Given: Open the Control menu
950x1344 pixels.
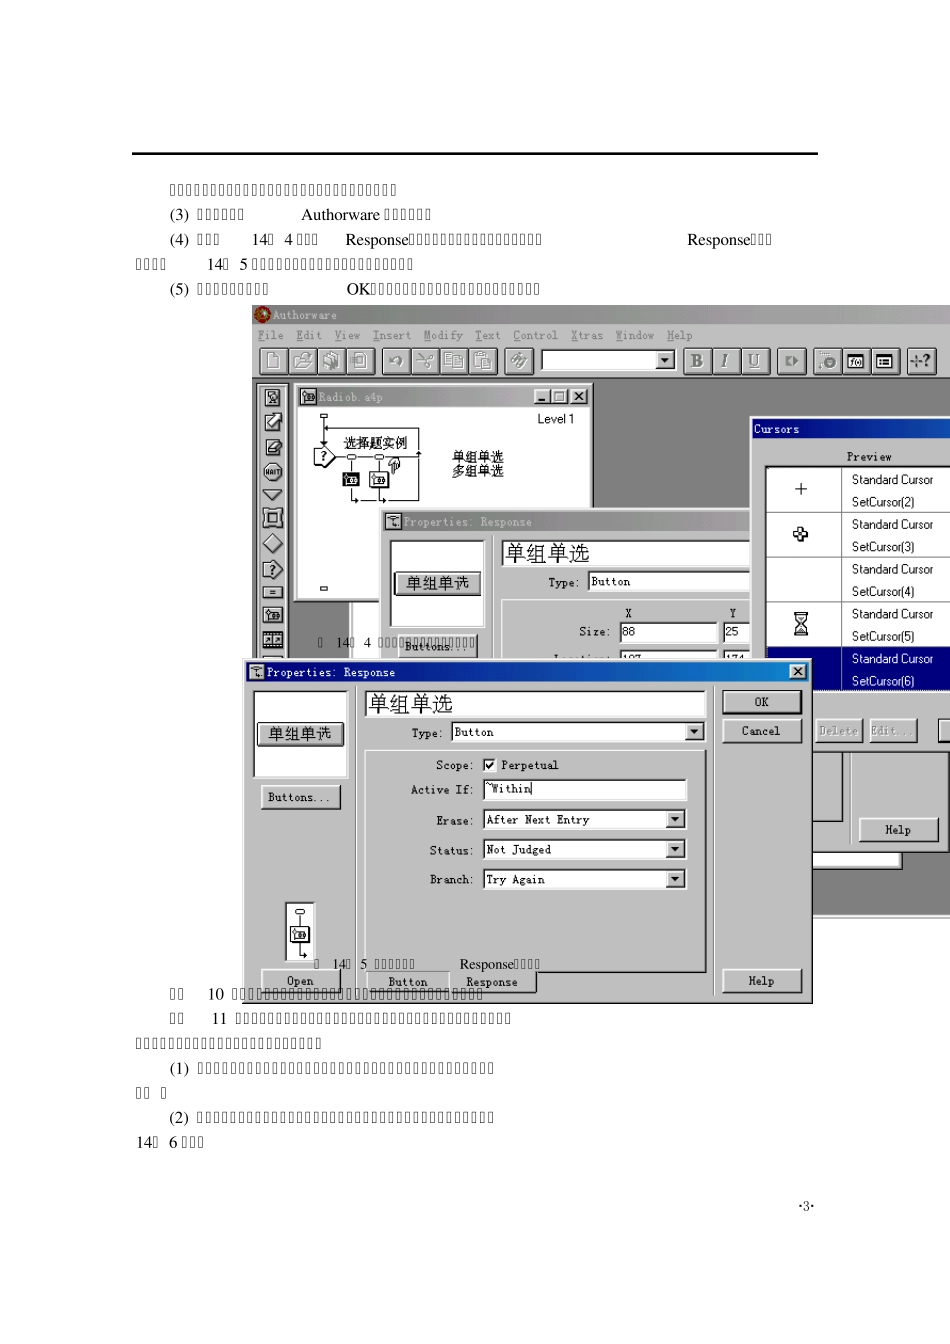Looking at the screenshot, I should pos(536,336).
